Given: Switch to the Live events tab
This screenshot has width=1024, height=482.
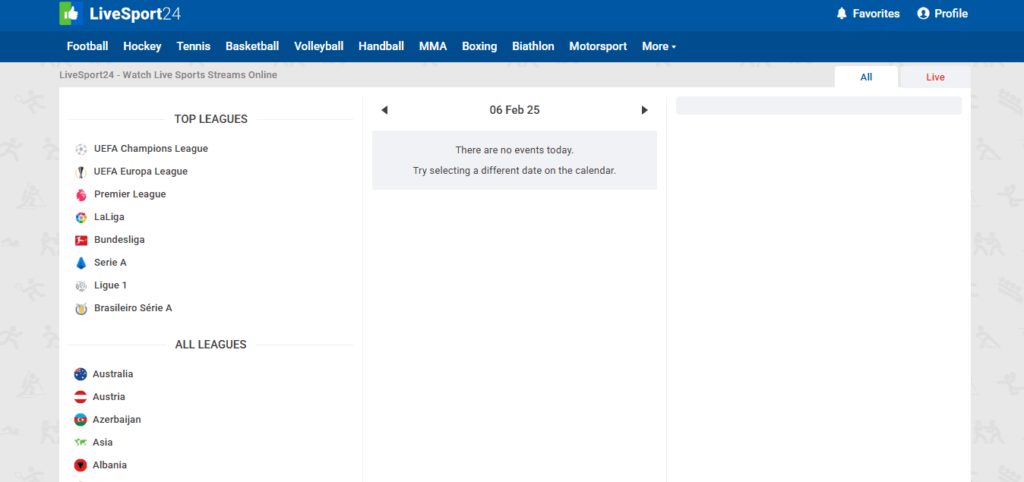Looking at the screenshot, I should pyautogui.click(x=935, y=77).
